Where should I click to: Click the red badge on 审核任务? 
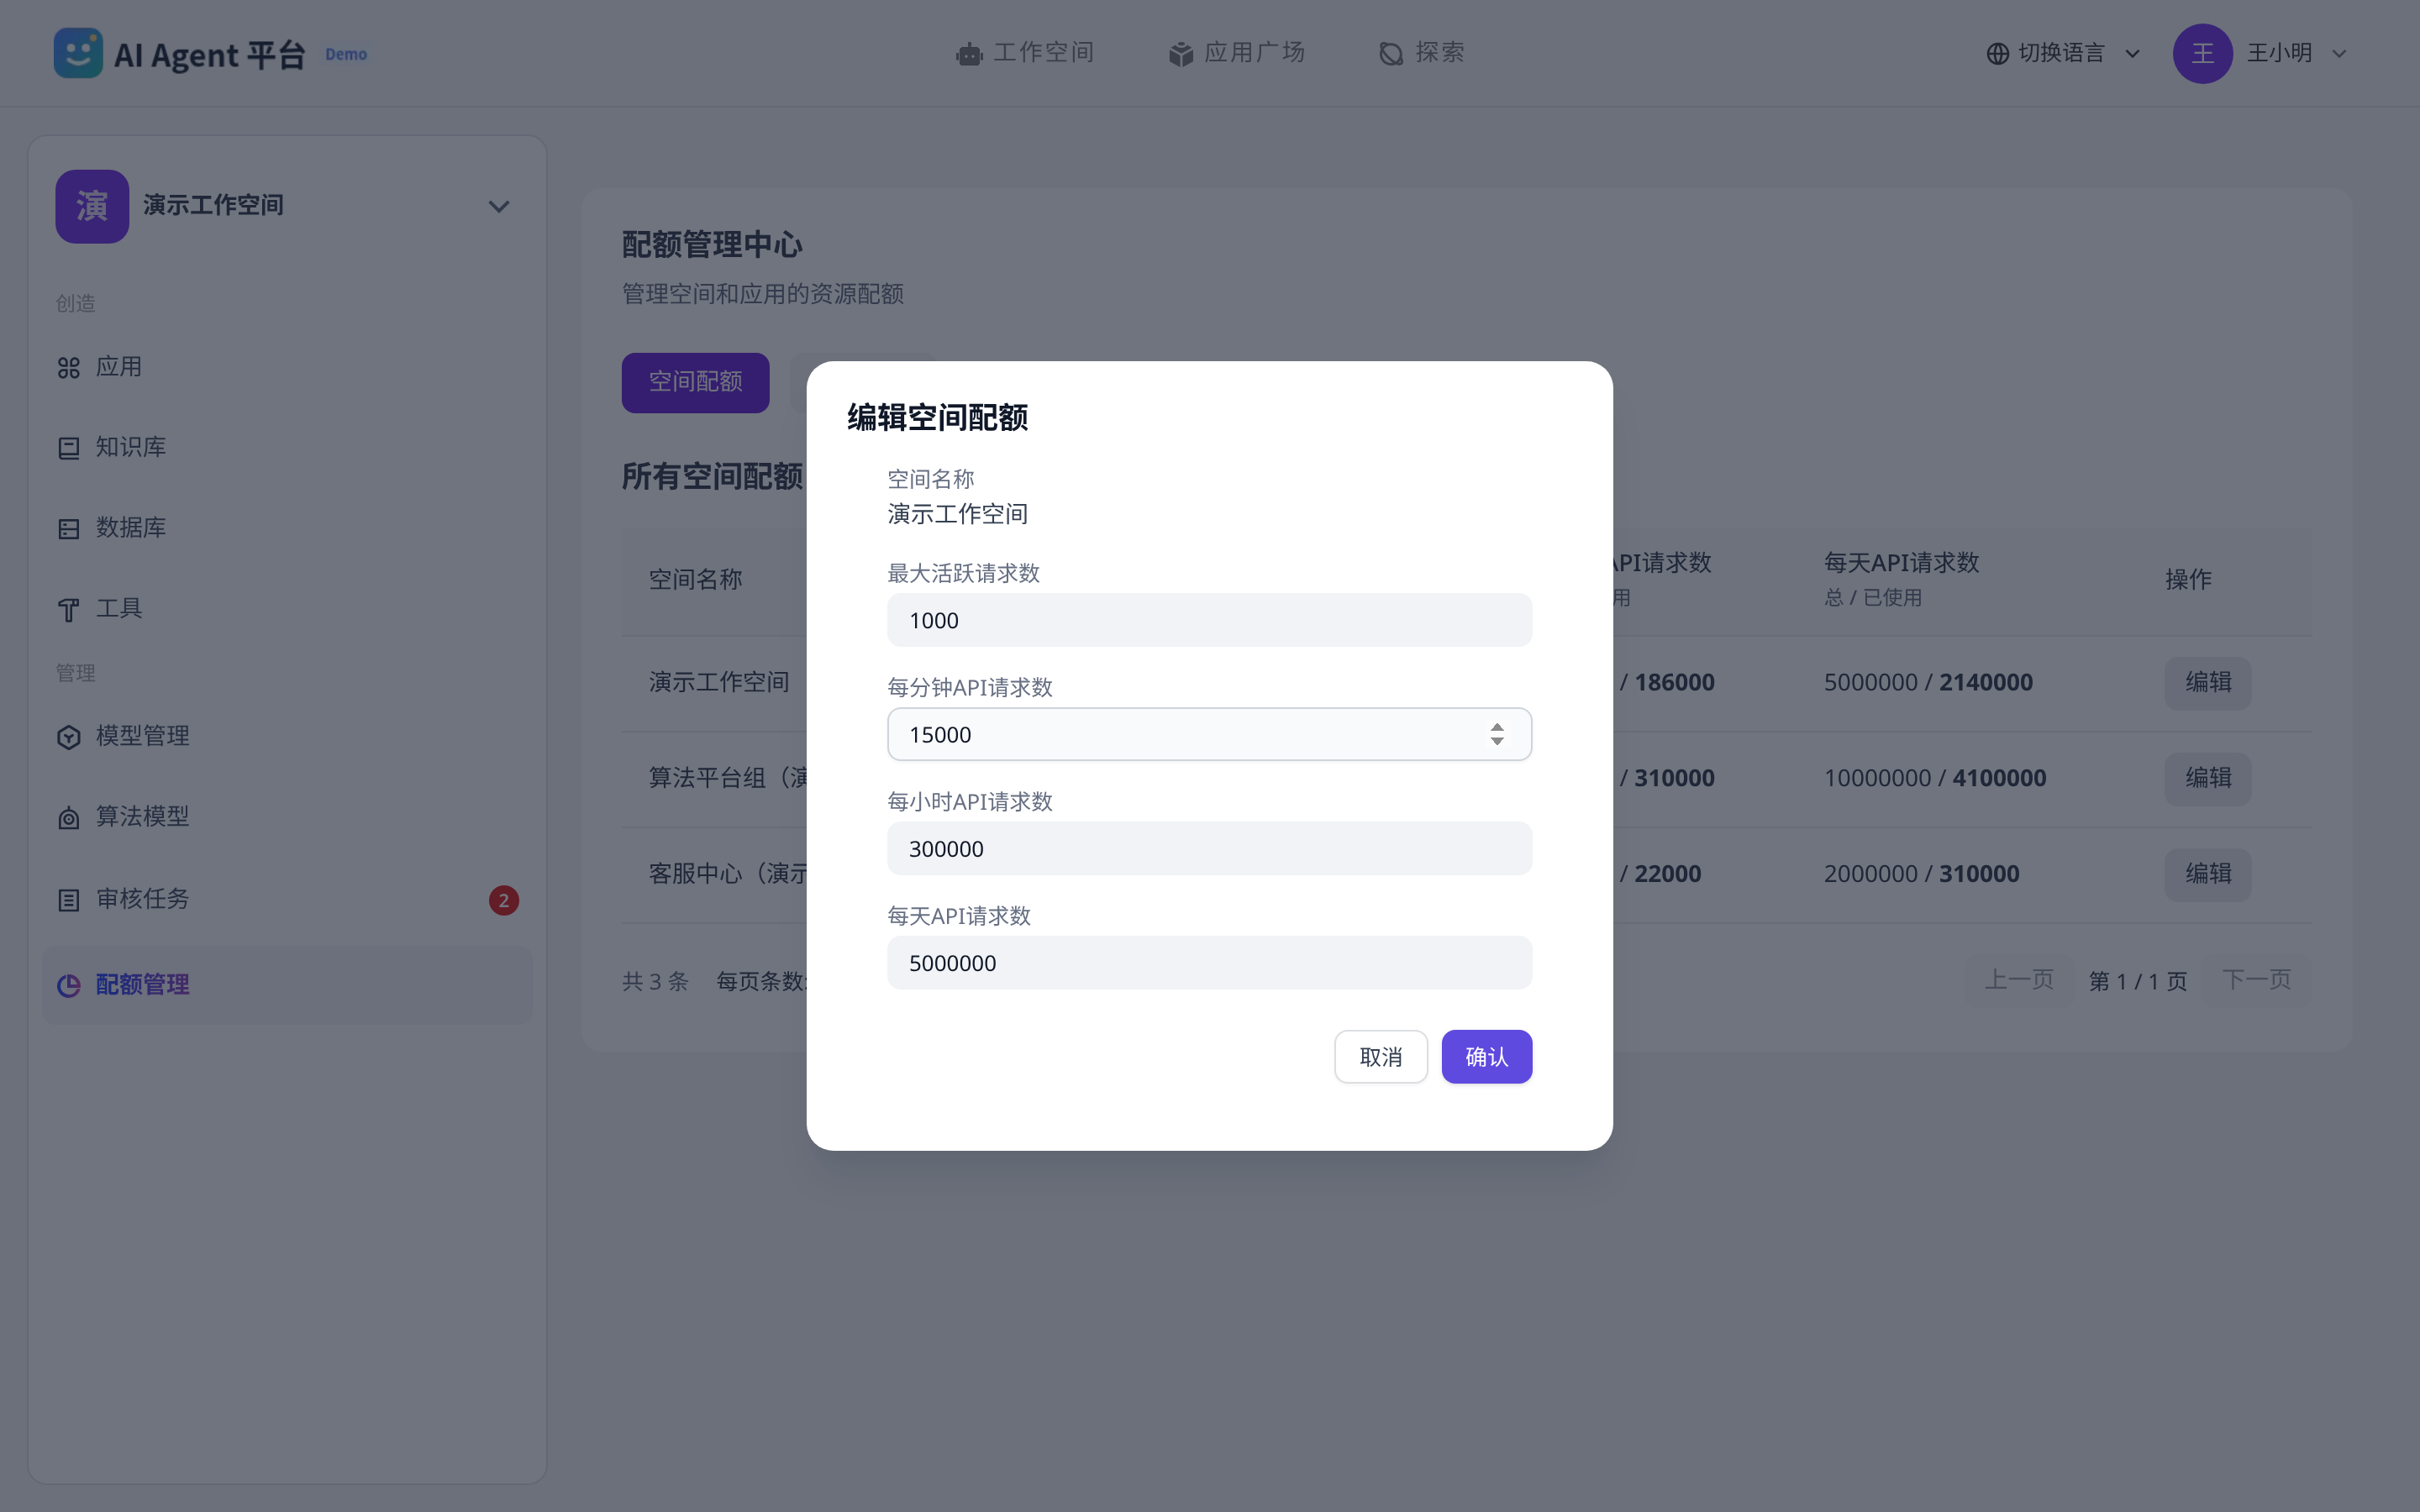coord(504,900)
